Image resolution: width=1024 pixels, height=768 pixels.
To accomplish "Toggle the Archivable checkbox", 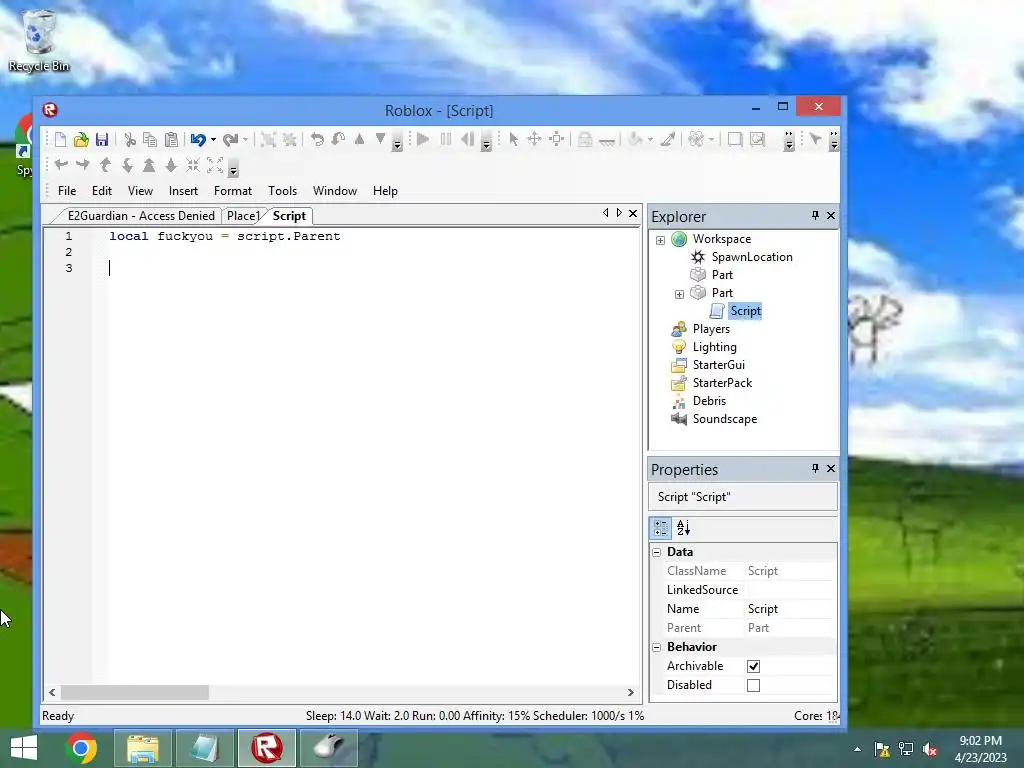I will tap(753, 666).
